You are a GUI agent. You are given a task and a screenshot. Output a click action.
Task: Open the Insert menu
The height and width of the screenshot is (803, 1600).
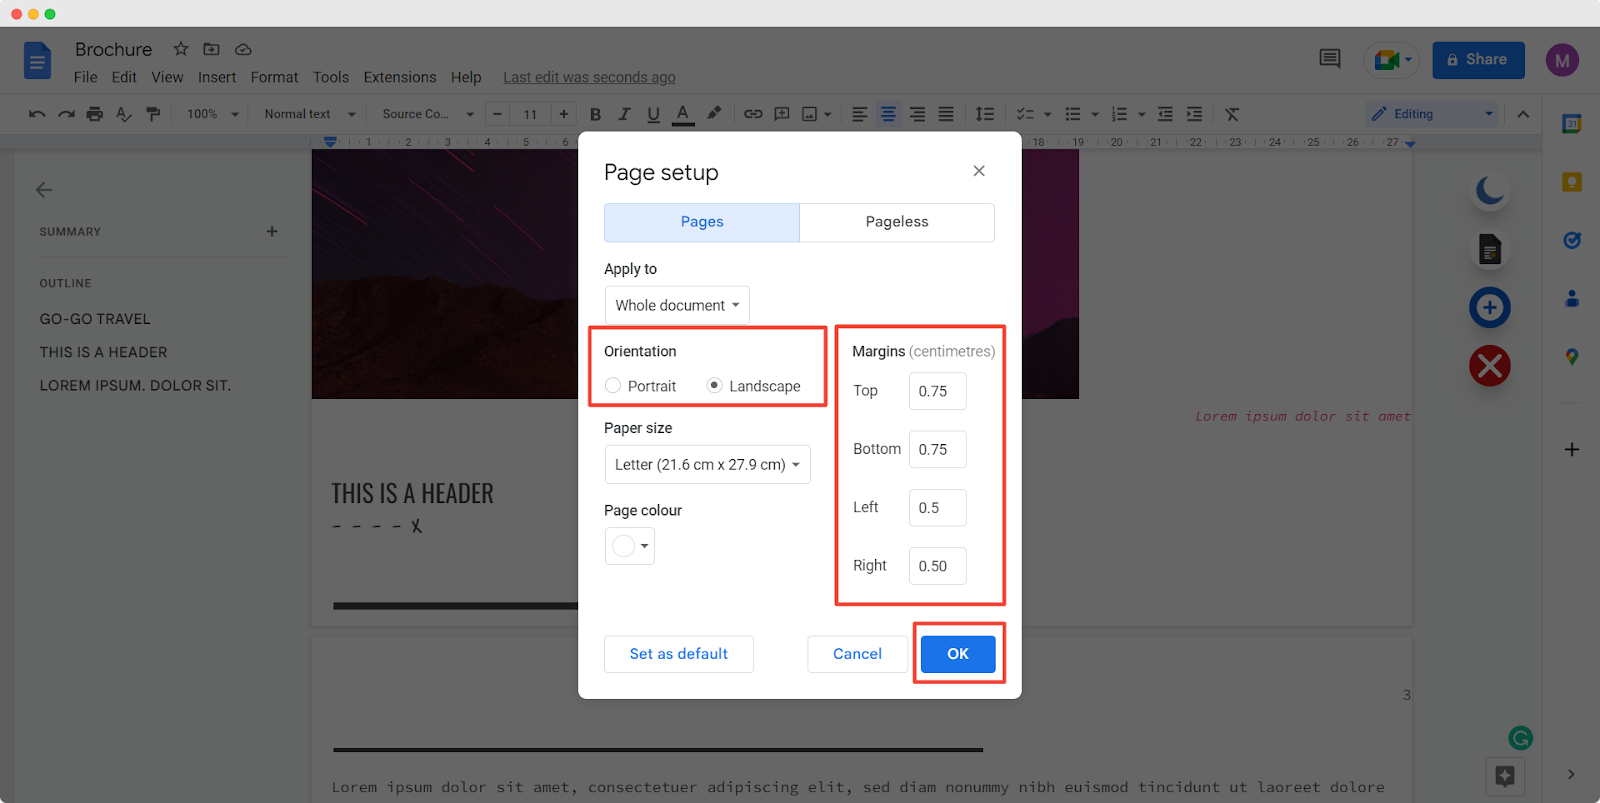[217, 77]
